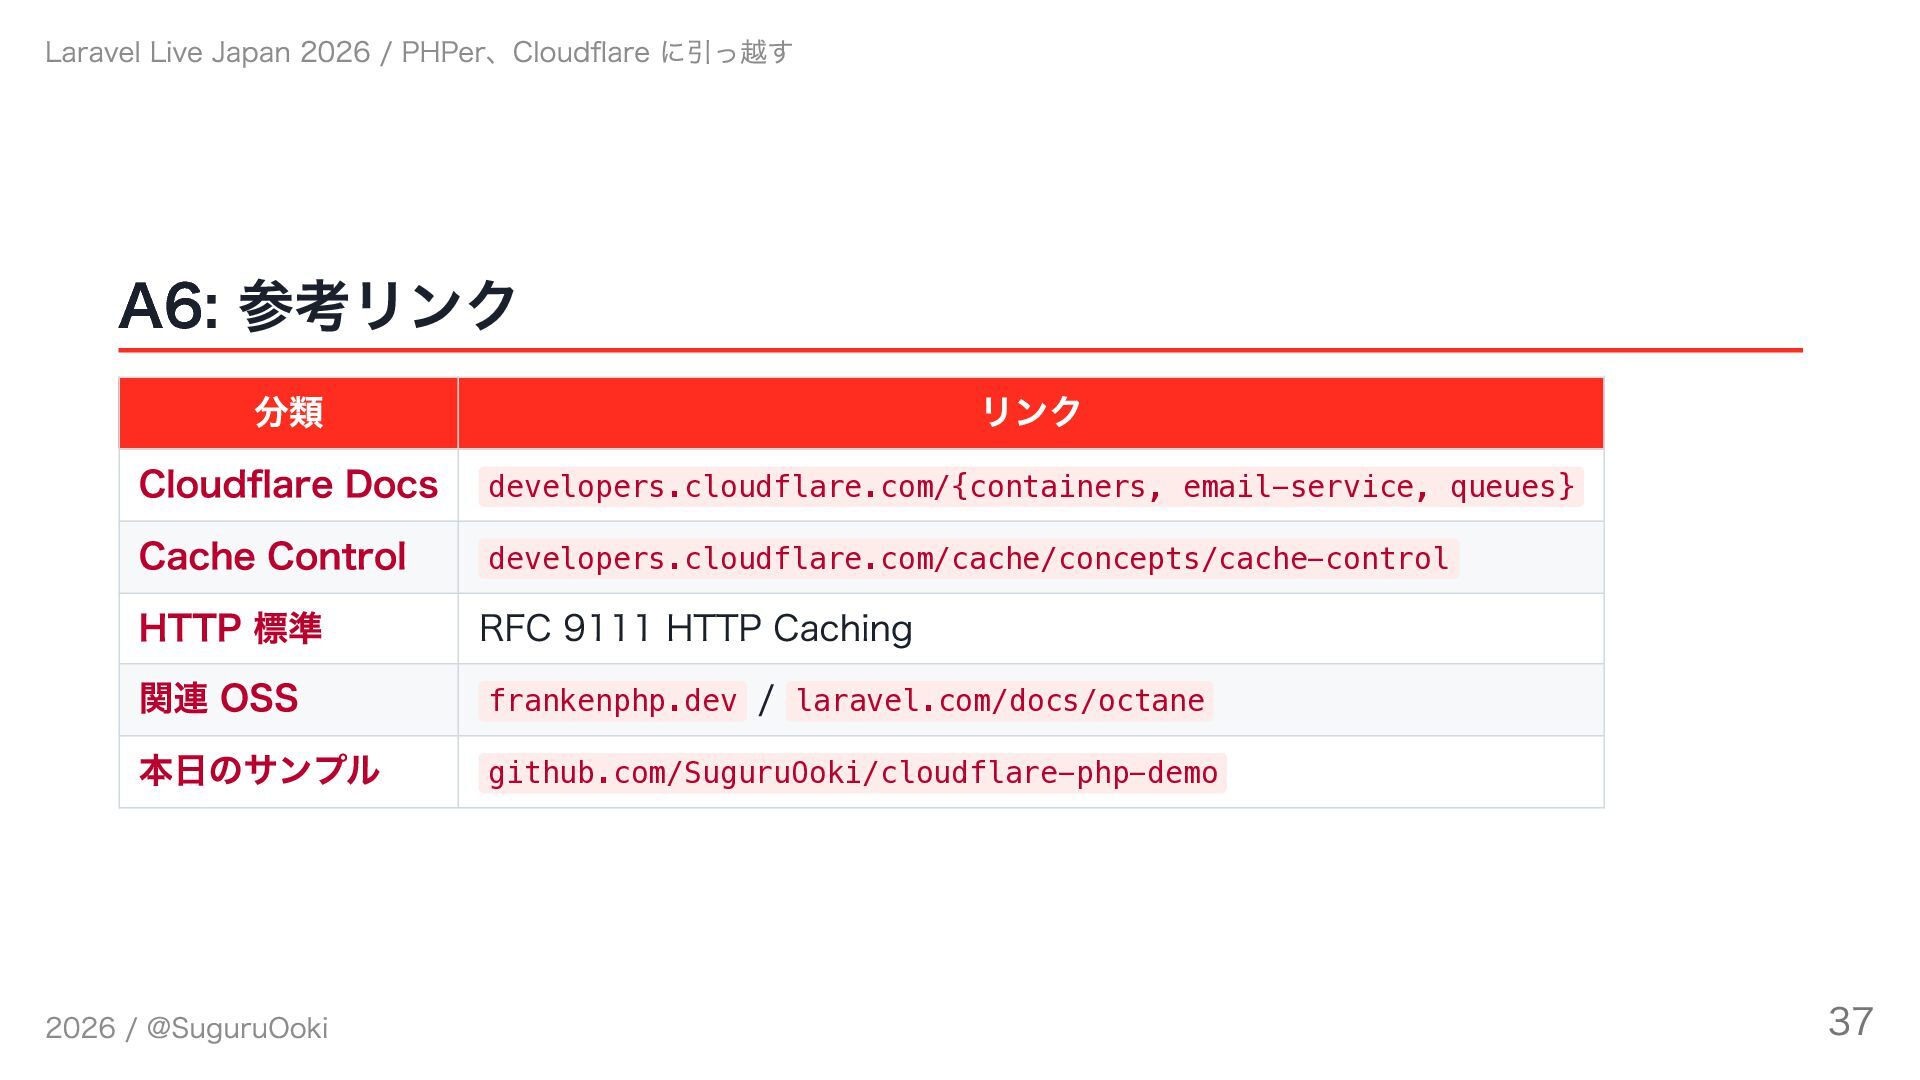Click the 'リンク' column header

pos(1030,412)
